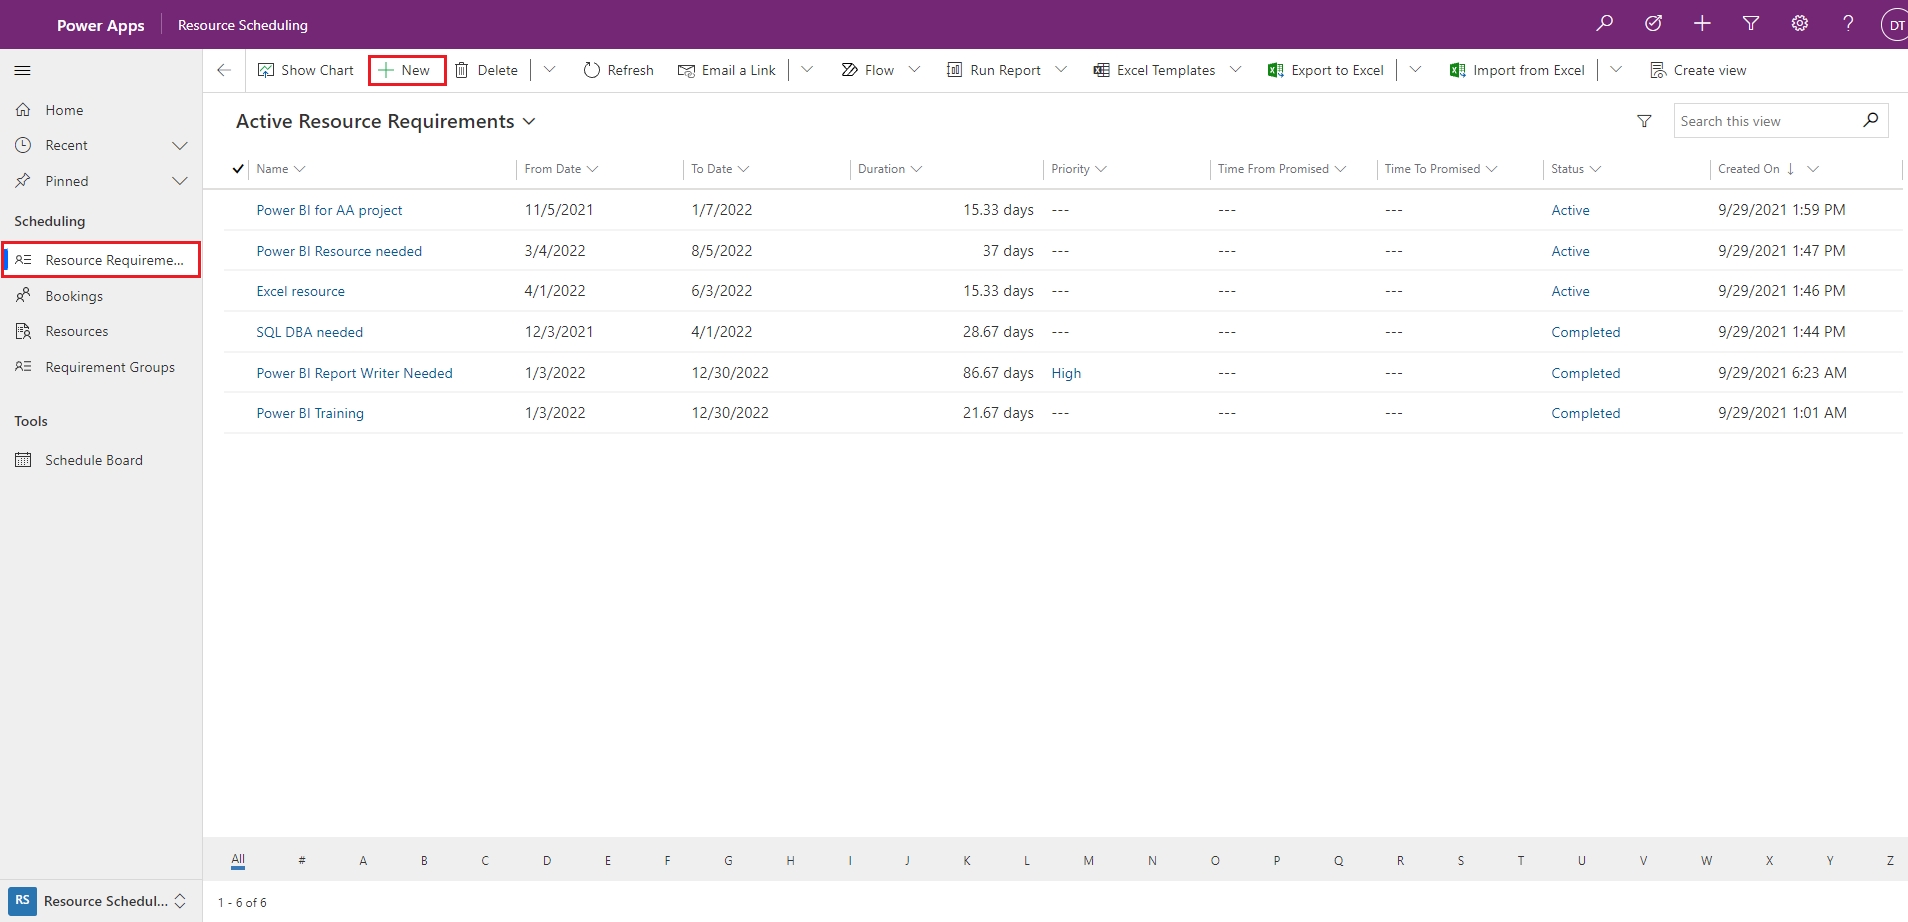Click Completed status of SQL DBA needed

pyautogui.click(x=1586, y=332)
